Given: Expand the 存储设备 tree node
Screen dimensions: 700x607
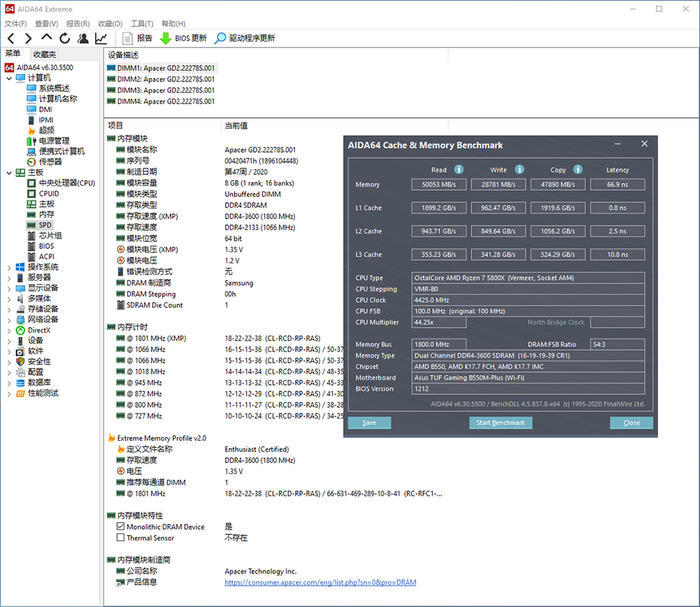Looking at the screenshot, I should coord(9,309).
